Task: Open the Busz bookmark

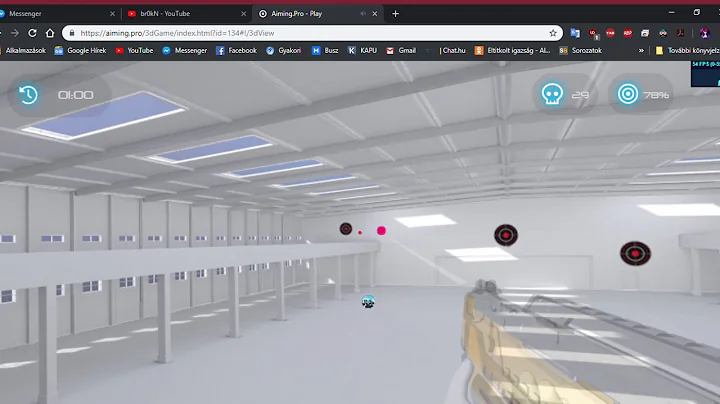Action: [x=325, y=50]
